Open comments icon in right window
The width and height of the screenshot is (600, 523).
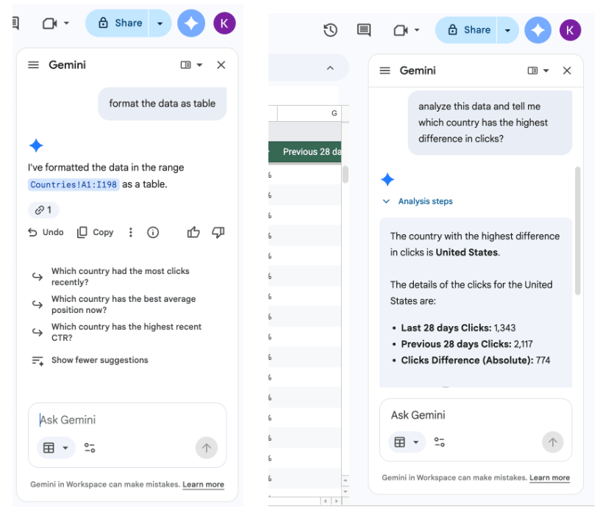[364, 30]
